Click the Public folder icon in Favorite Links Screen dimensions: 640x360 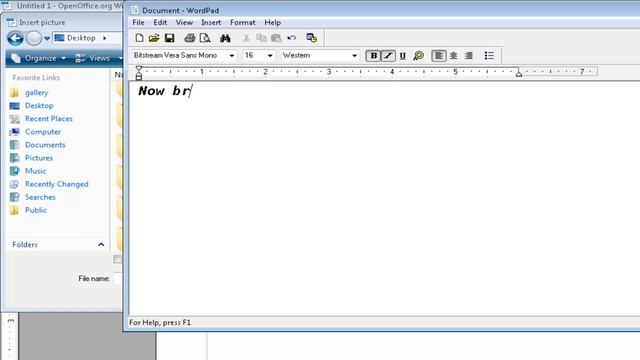click(14, 210)
